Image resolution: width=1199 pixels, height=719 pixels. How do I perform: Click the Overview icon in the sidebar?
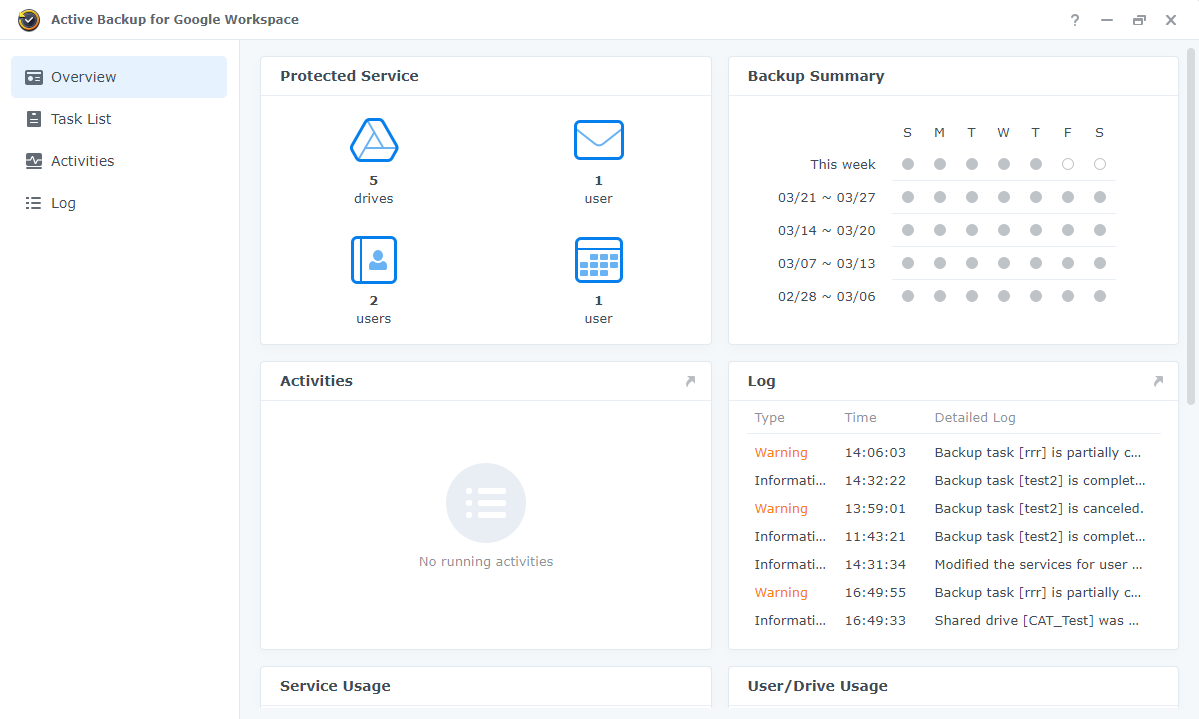(x=33, y=76)
